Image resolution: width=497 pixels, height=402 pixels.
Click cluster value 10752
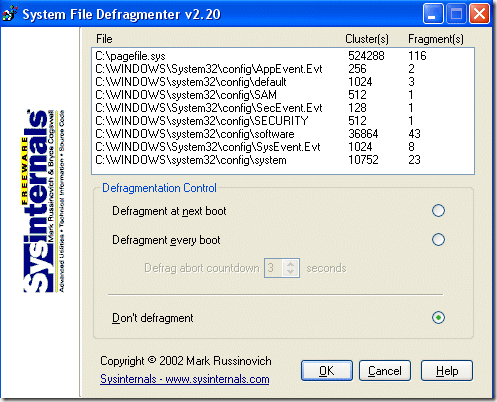(363, 160)
